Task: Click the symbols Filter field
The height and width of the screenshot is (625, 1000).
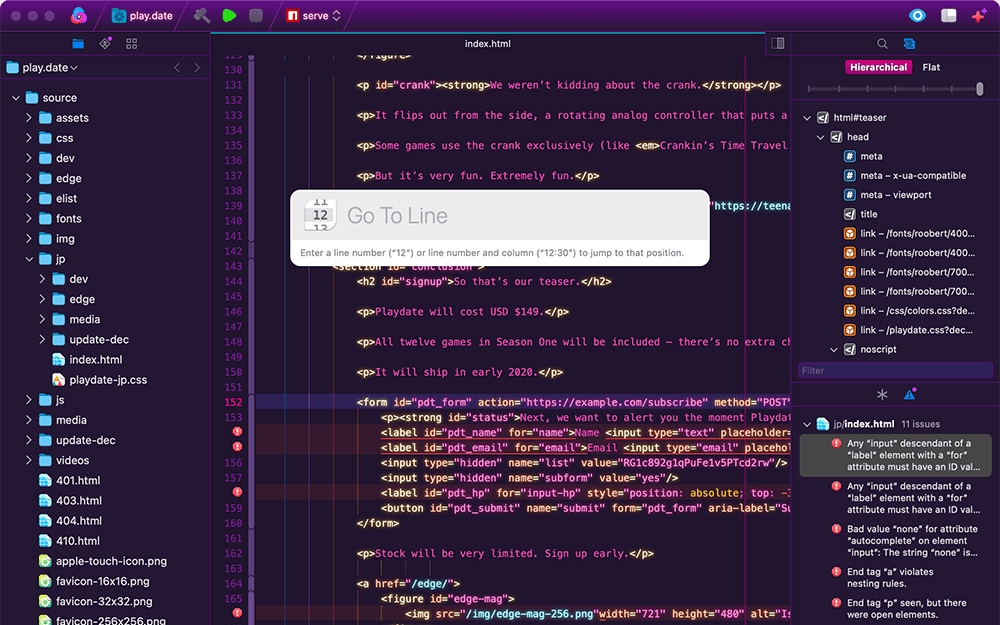Action: point(895,371)
